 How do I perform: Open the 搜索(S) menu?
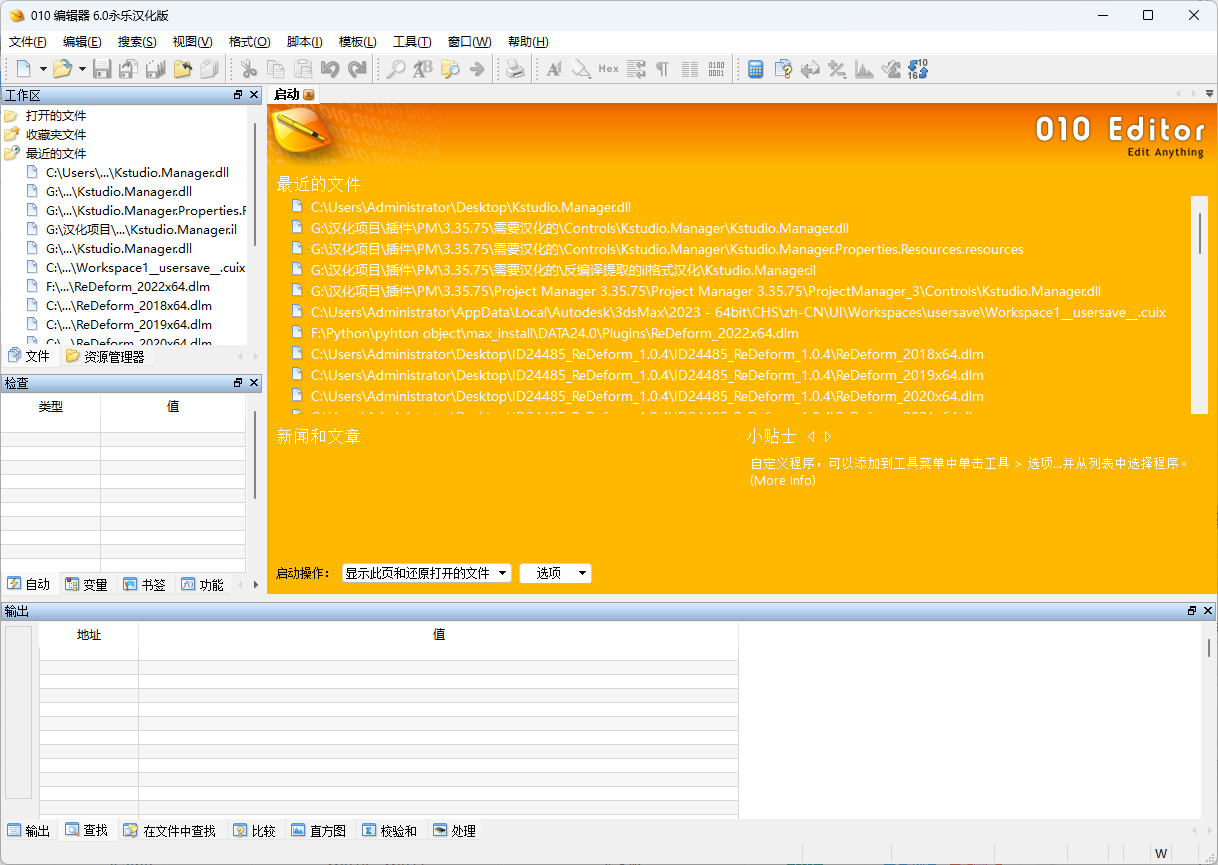tap(137, 42)
